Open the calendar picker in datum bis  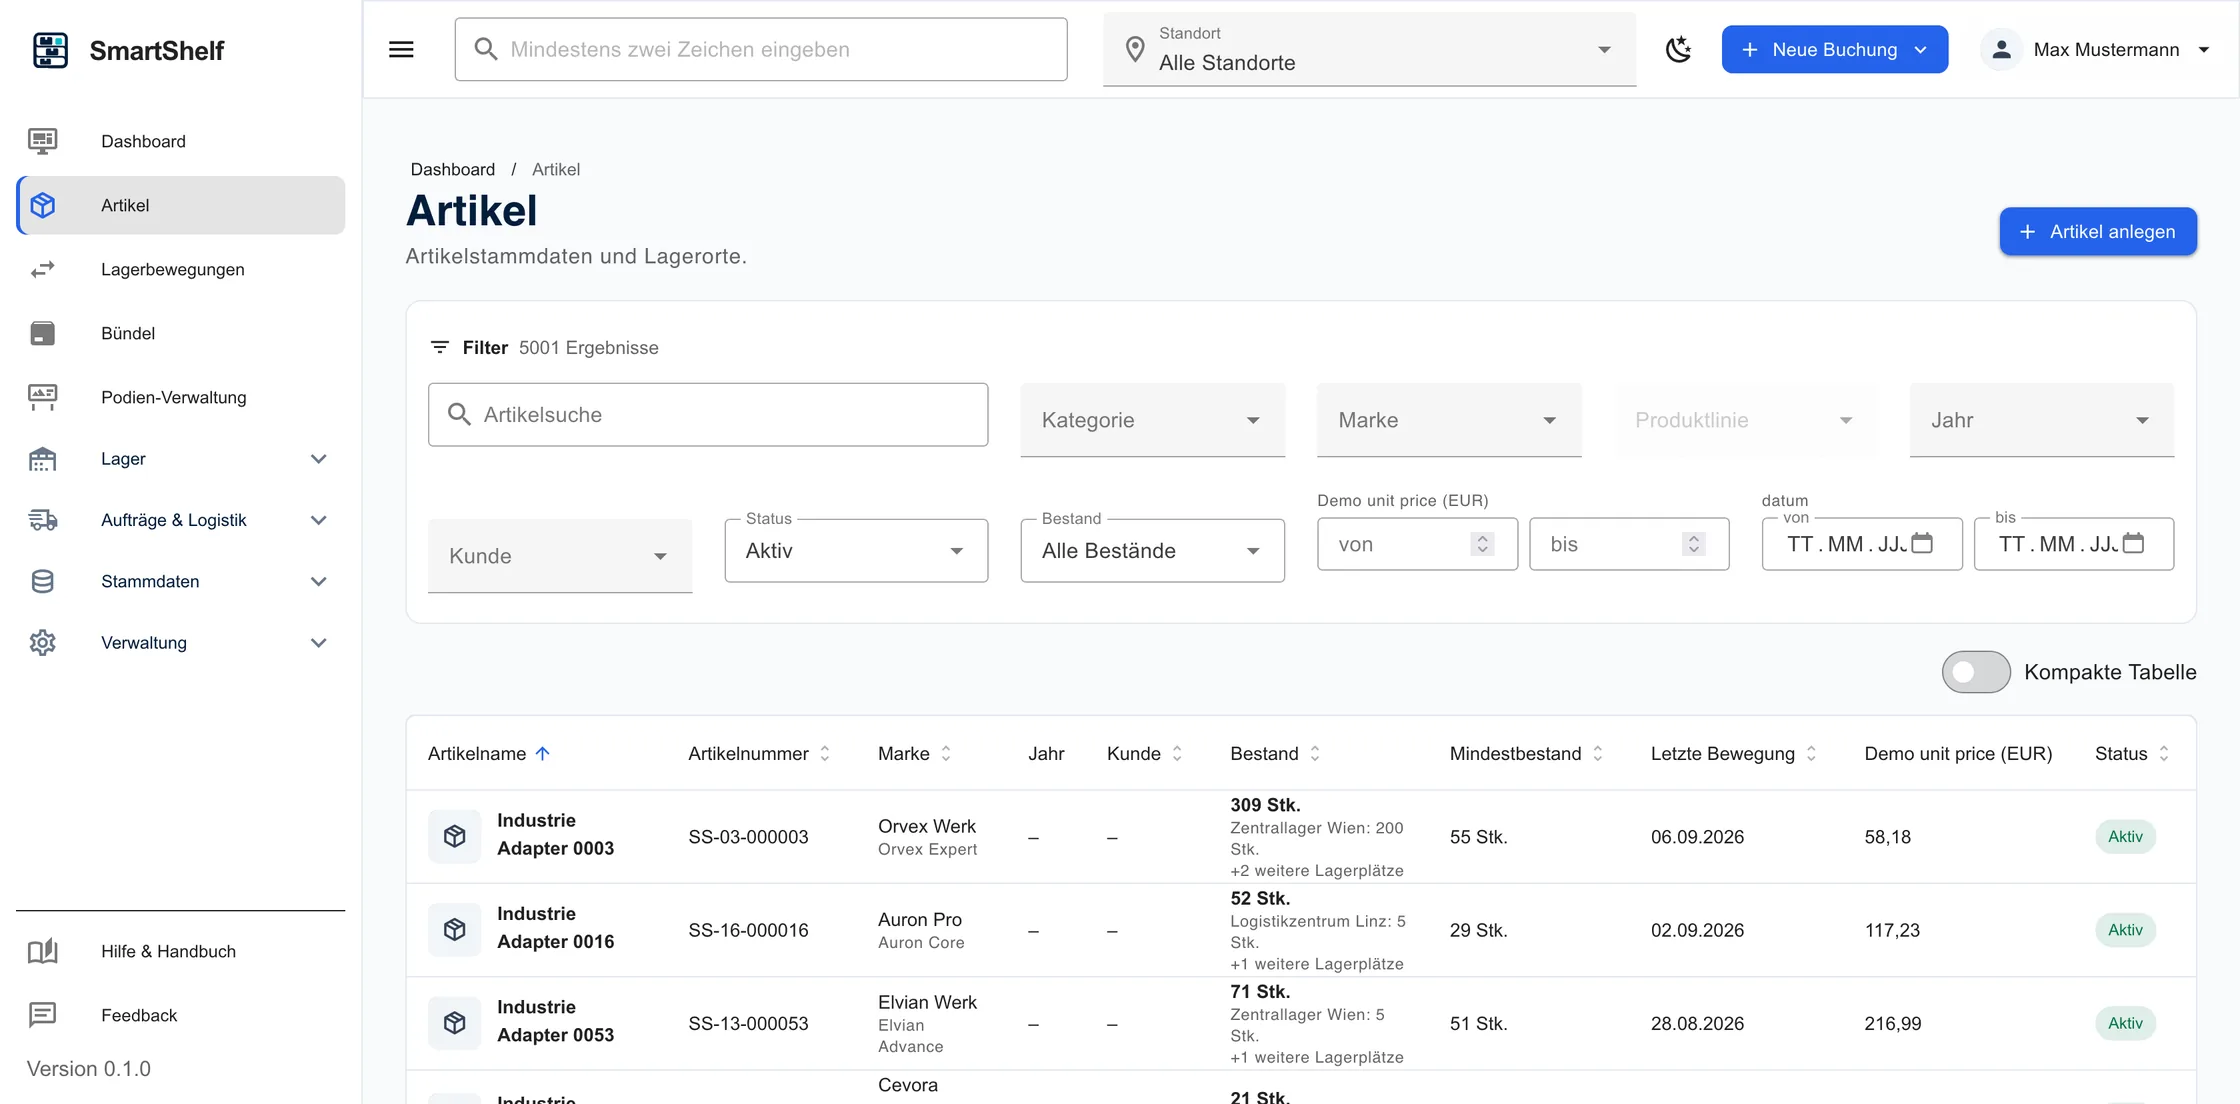click(2133, 543)
